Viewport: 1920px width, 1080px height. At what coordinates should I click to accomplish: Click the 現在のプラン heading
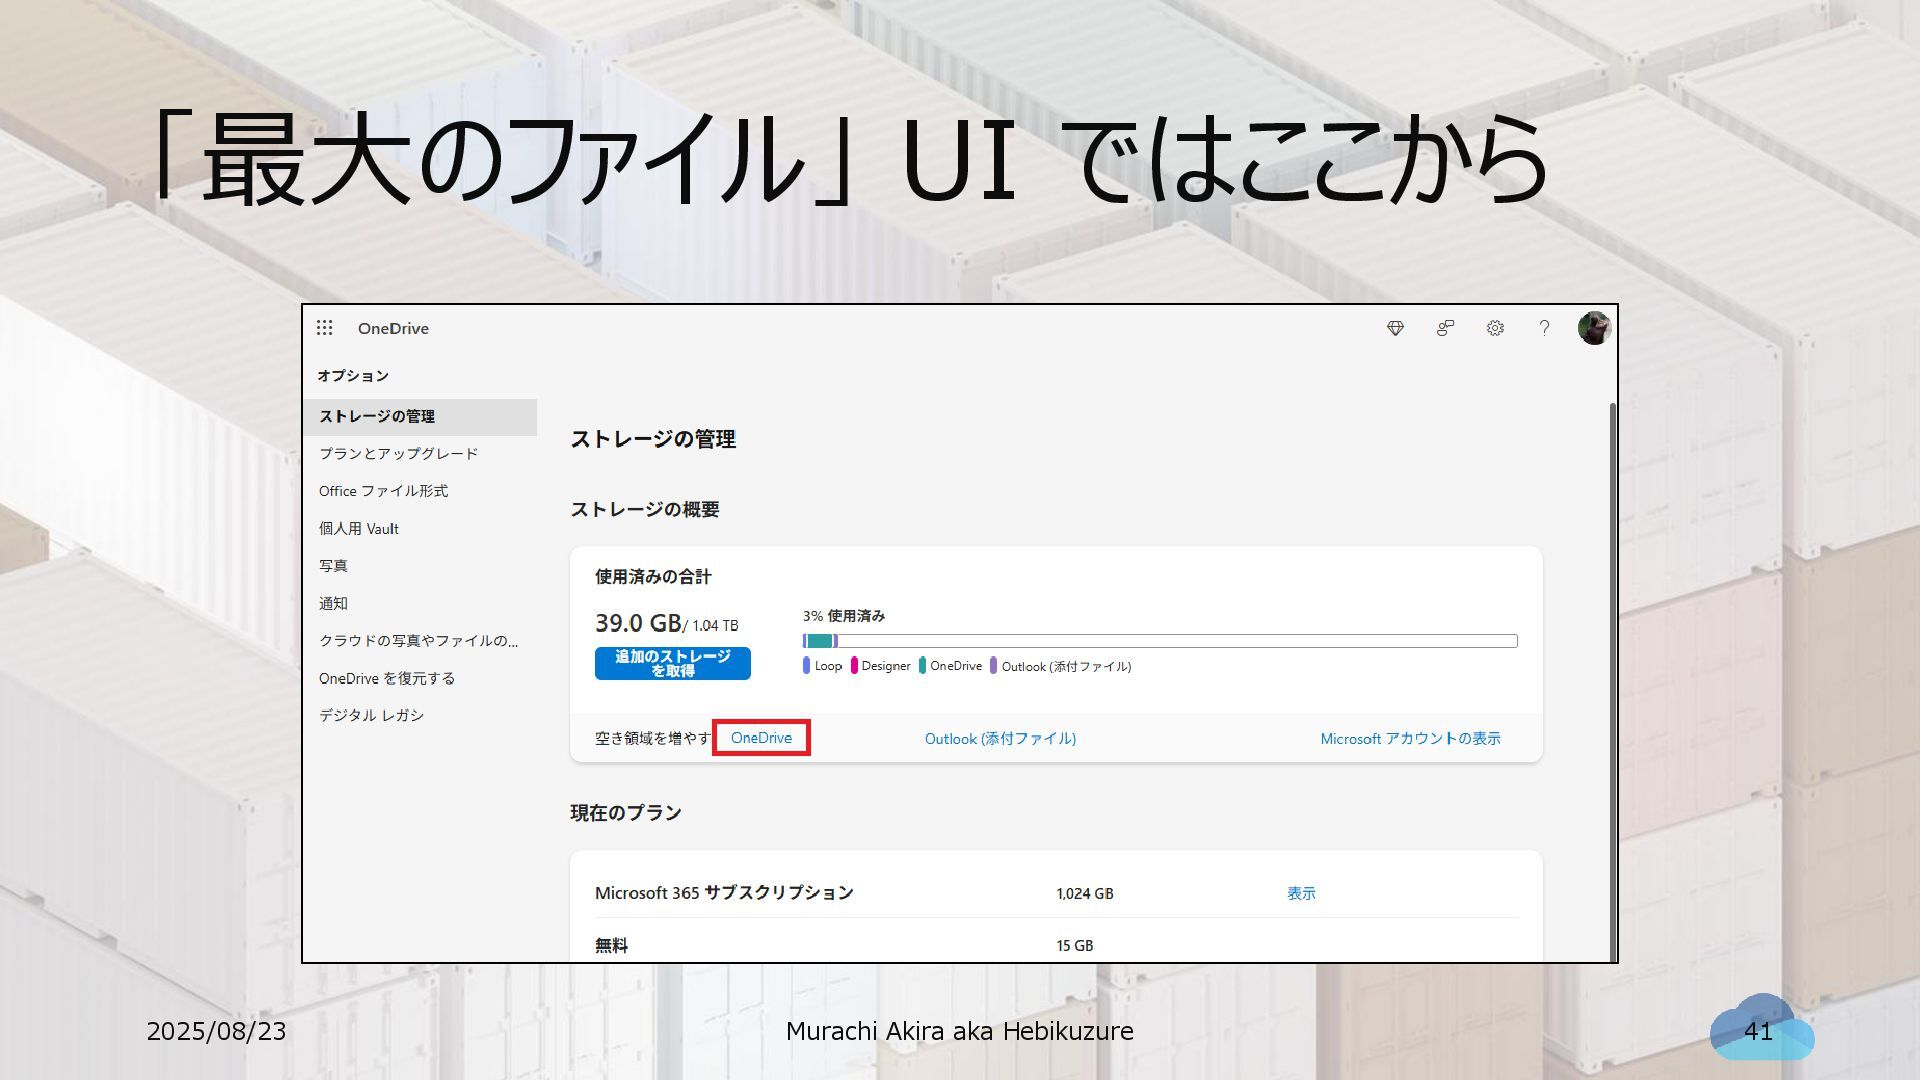point(626,813)
